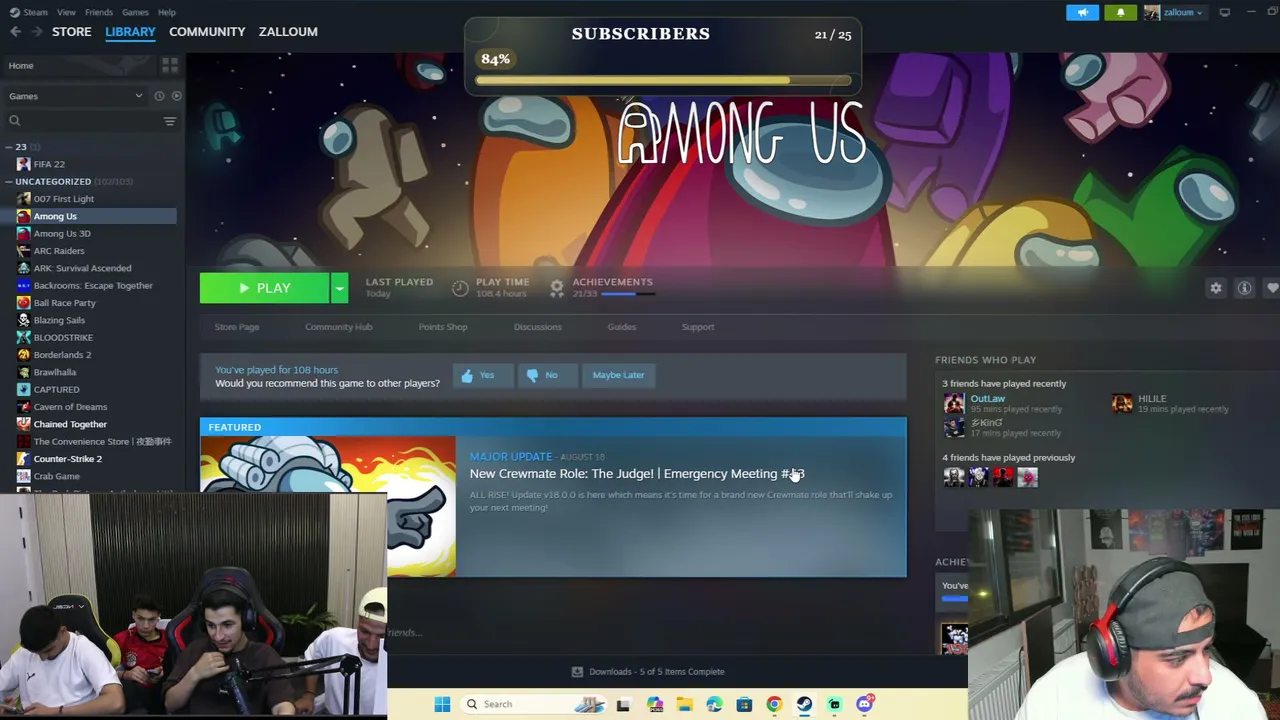Go forward with the Steam forward arrow

click(x=37, y=32)
